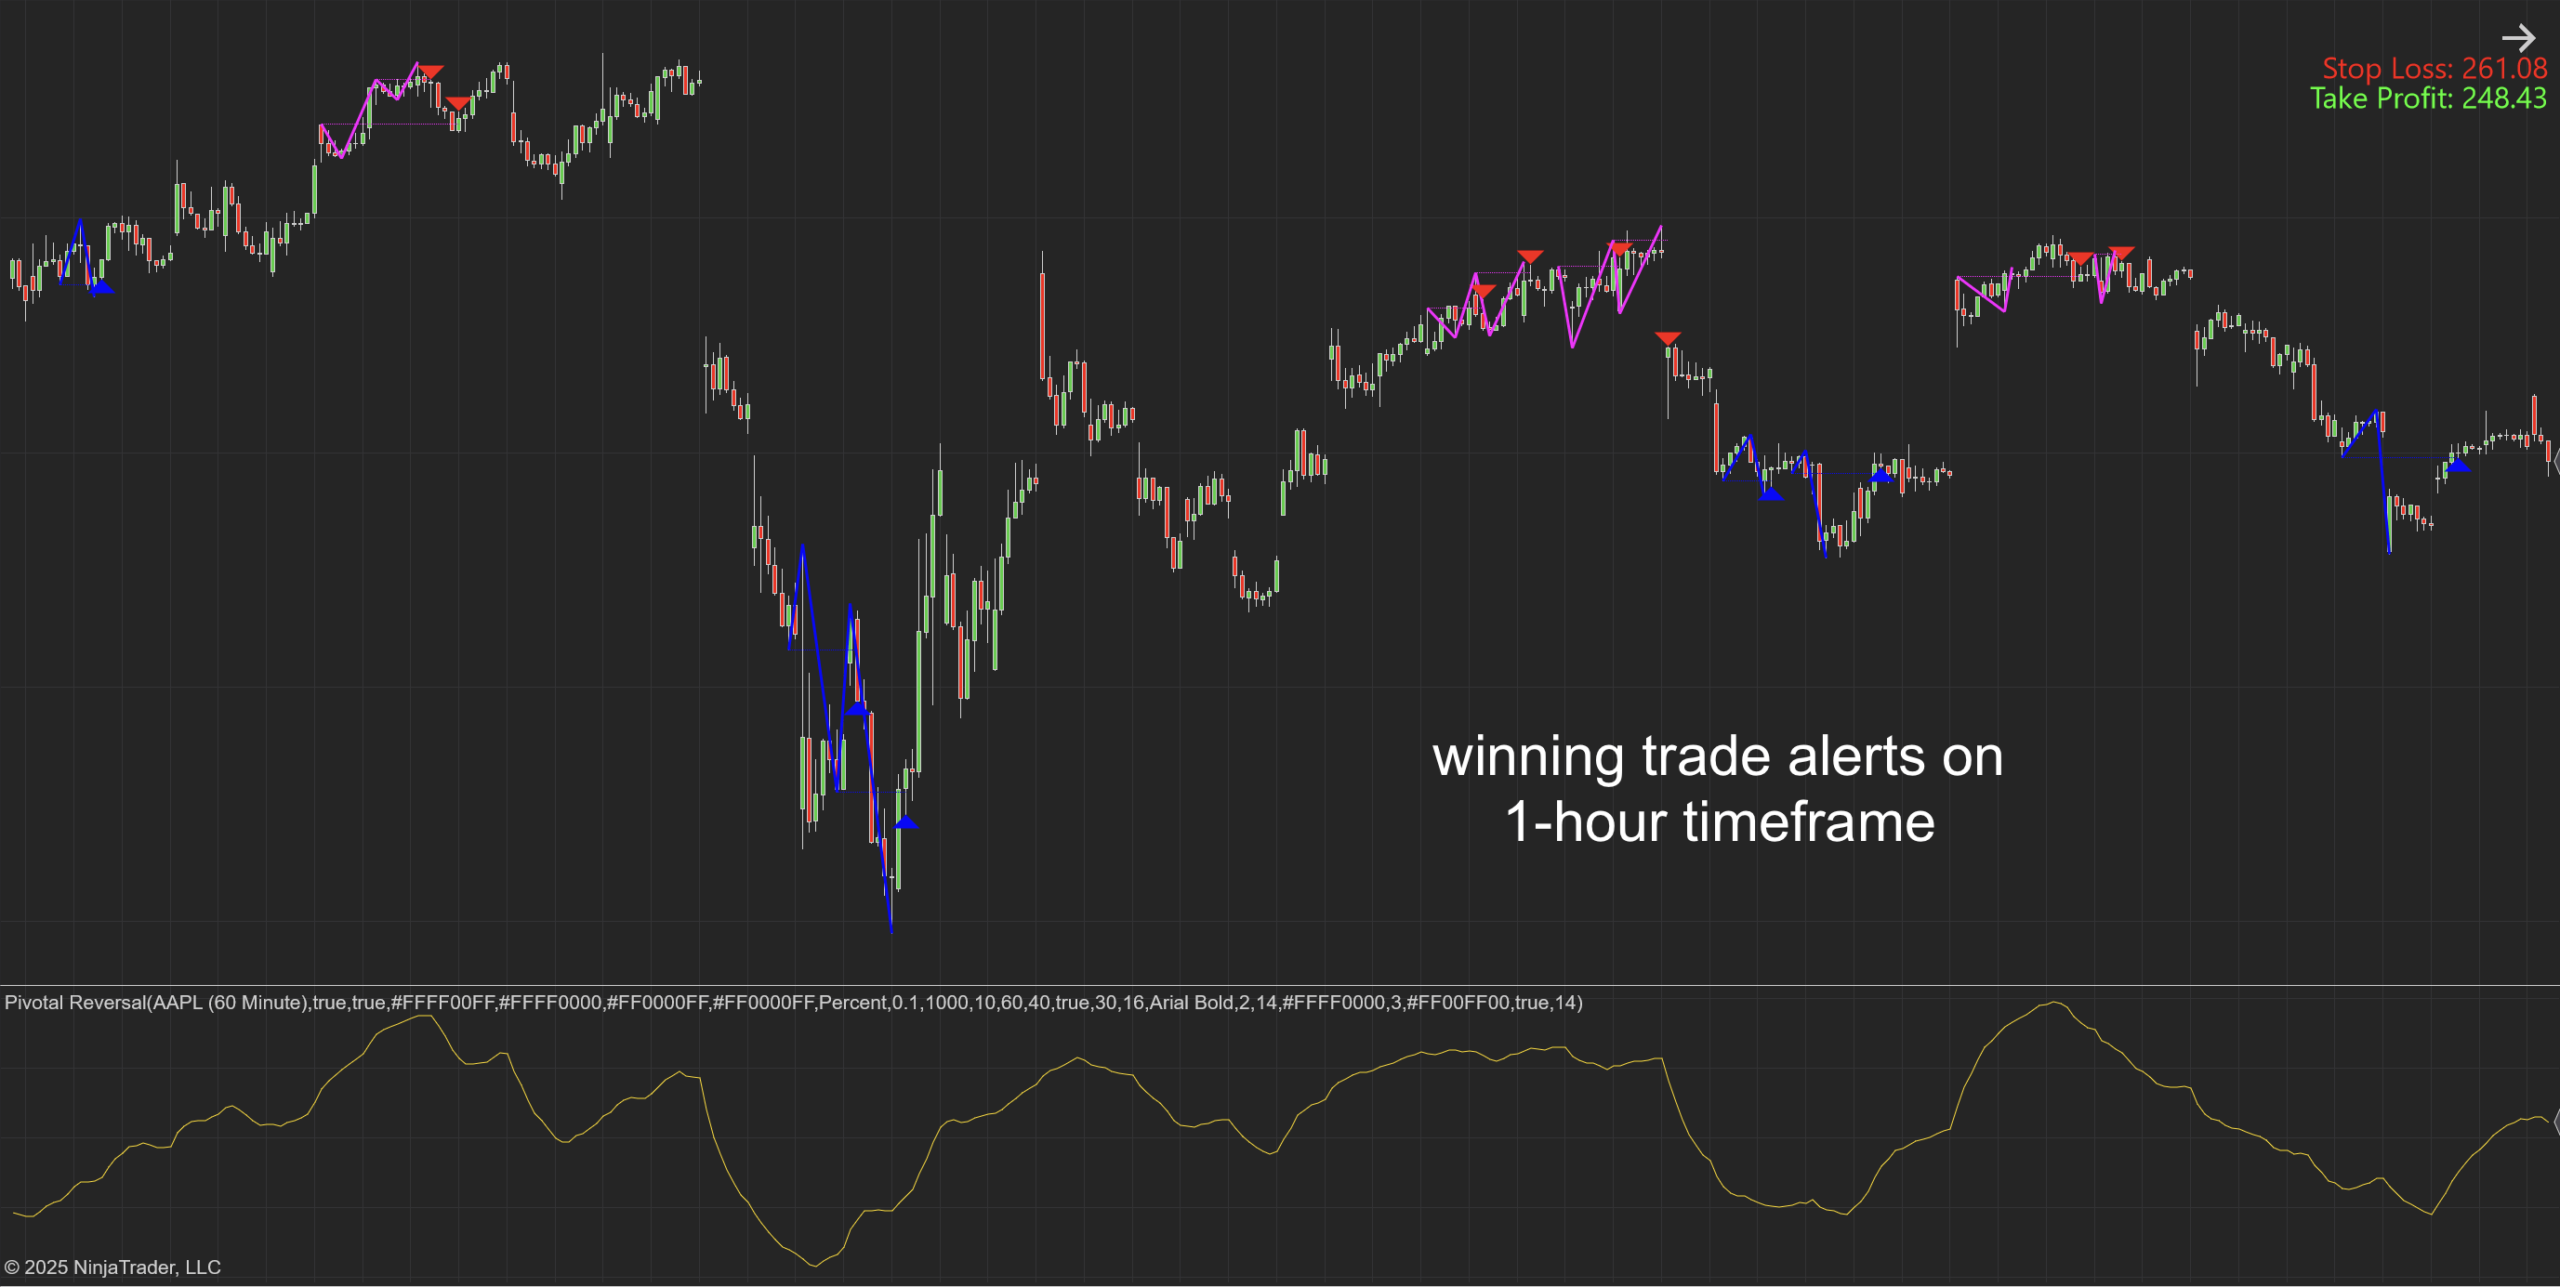
Task: Click the green Take Profit 248.43 label
Action: pos(2427,98)
